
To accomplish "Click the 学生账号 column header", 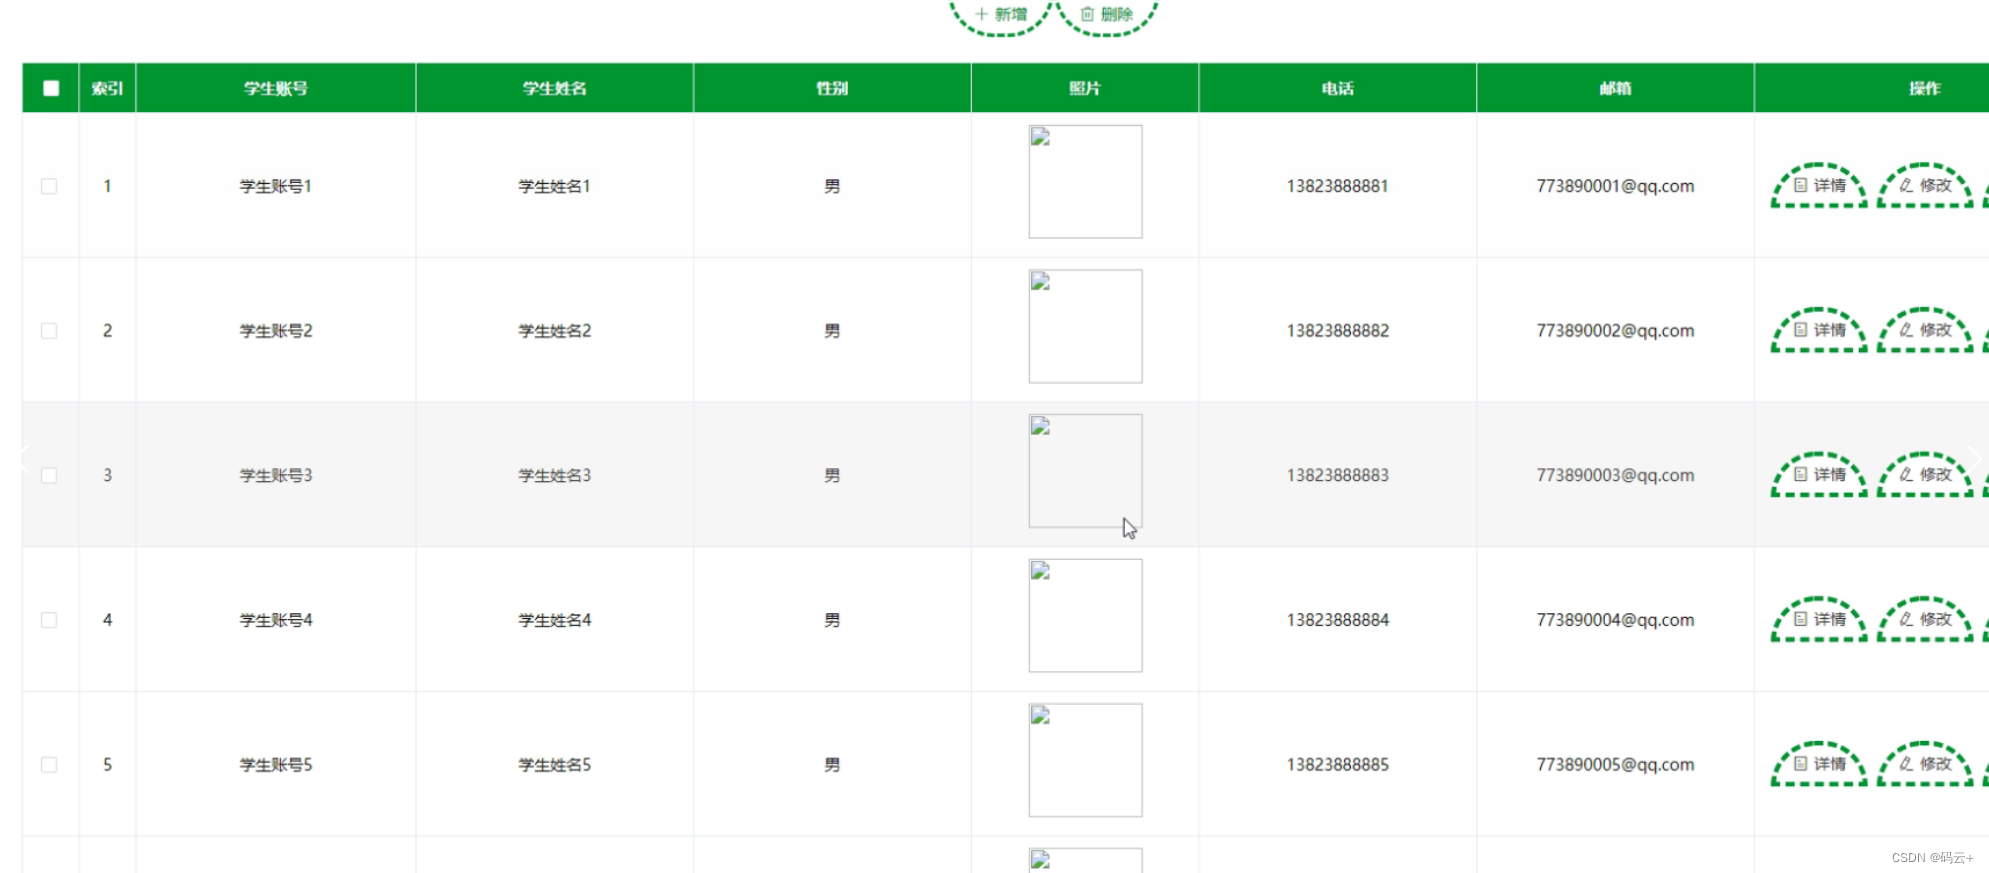I will [x=276, y=88].
